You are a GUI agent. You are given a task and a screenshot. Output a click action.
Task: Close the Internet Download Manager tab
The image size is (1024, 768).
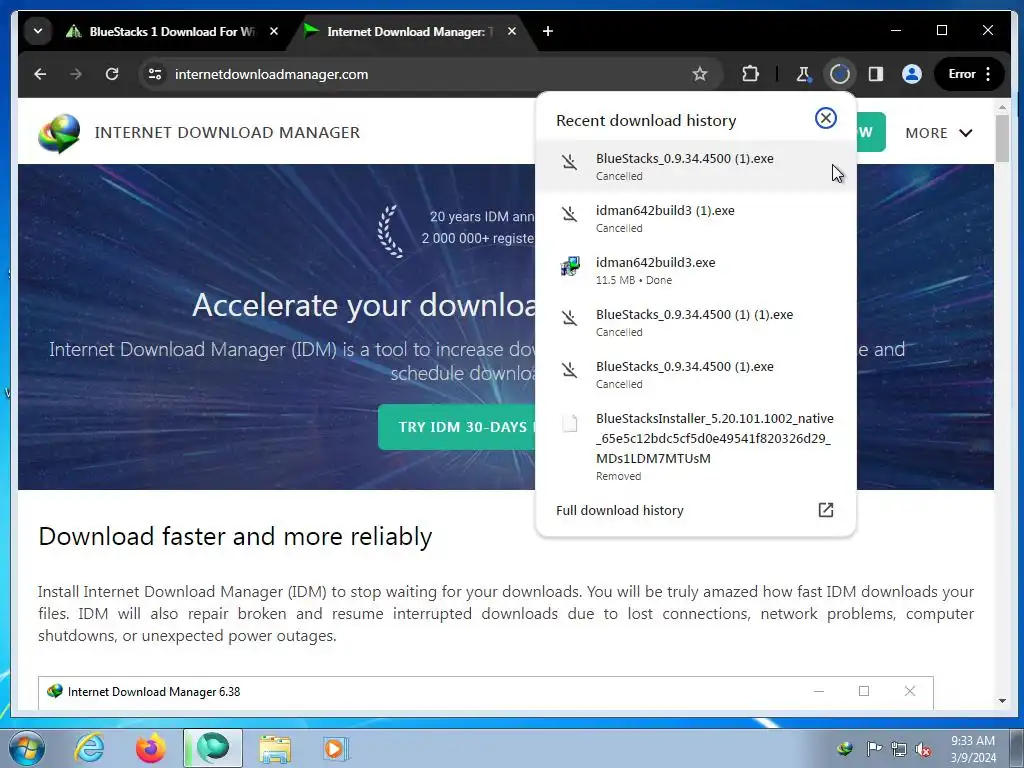point(512,31)
